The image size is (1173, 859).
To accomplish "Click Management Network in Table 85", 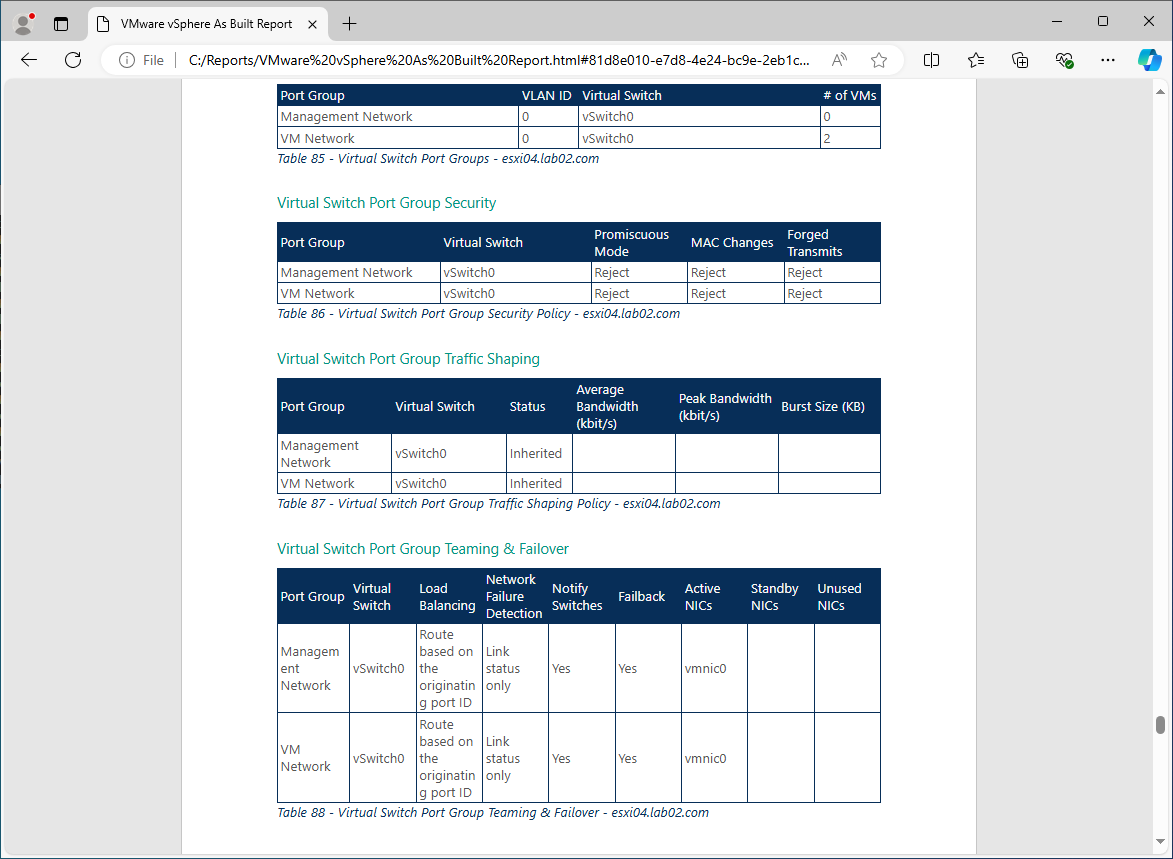I will coord(346,116).
